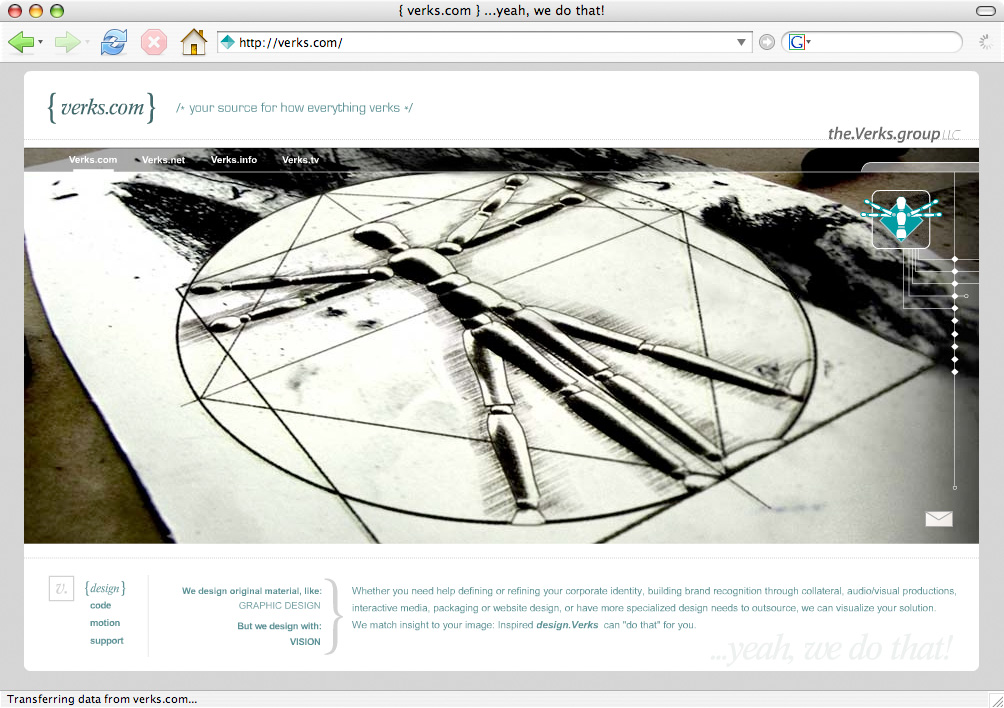
Task: Click the loading activity throbber icon
Action: pos(985,42)
